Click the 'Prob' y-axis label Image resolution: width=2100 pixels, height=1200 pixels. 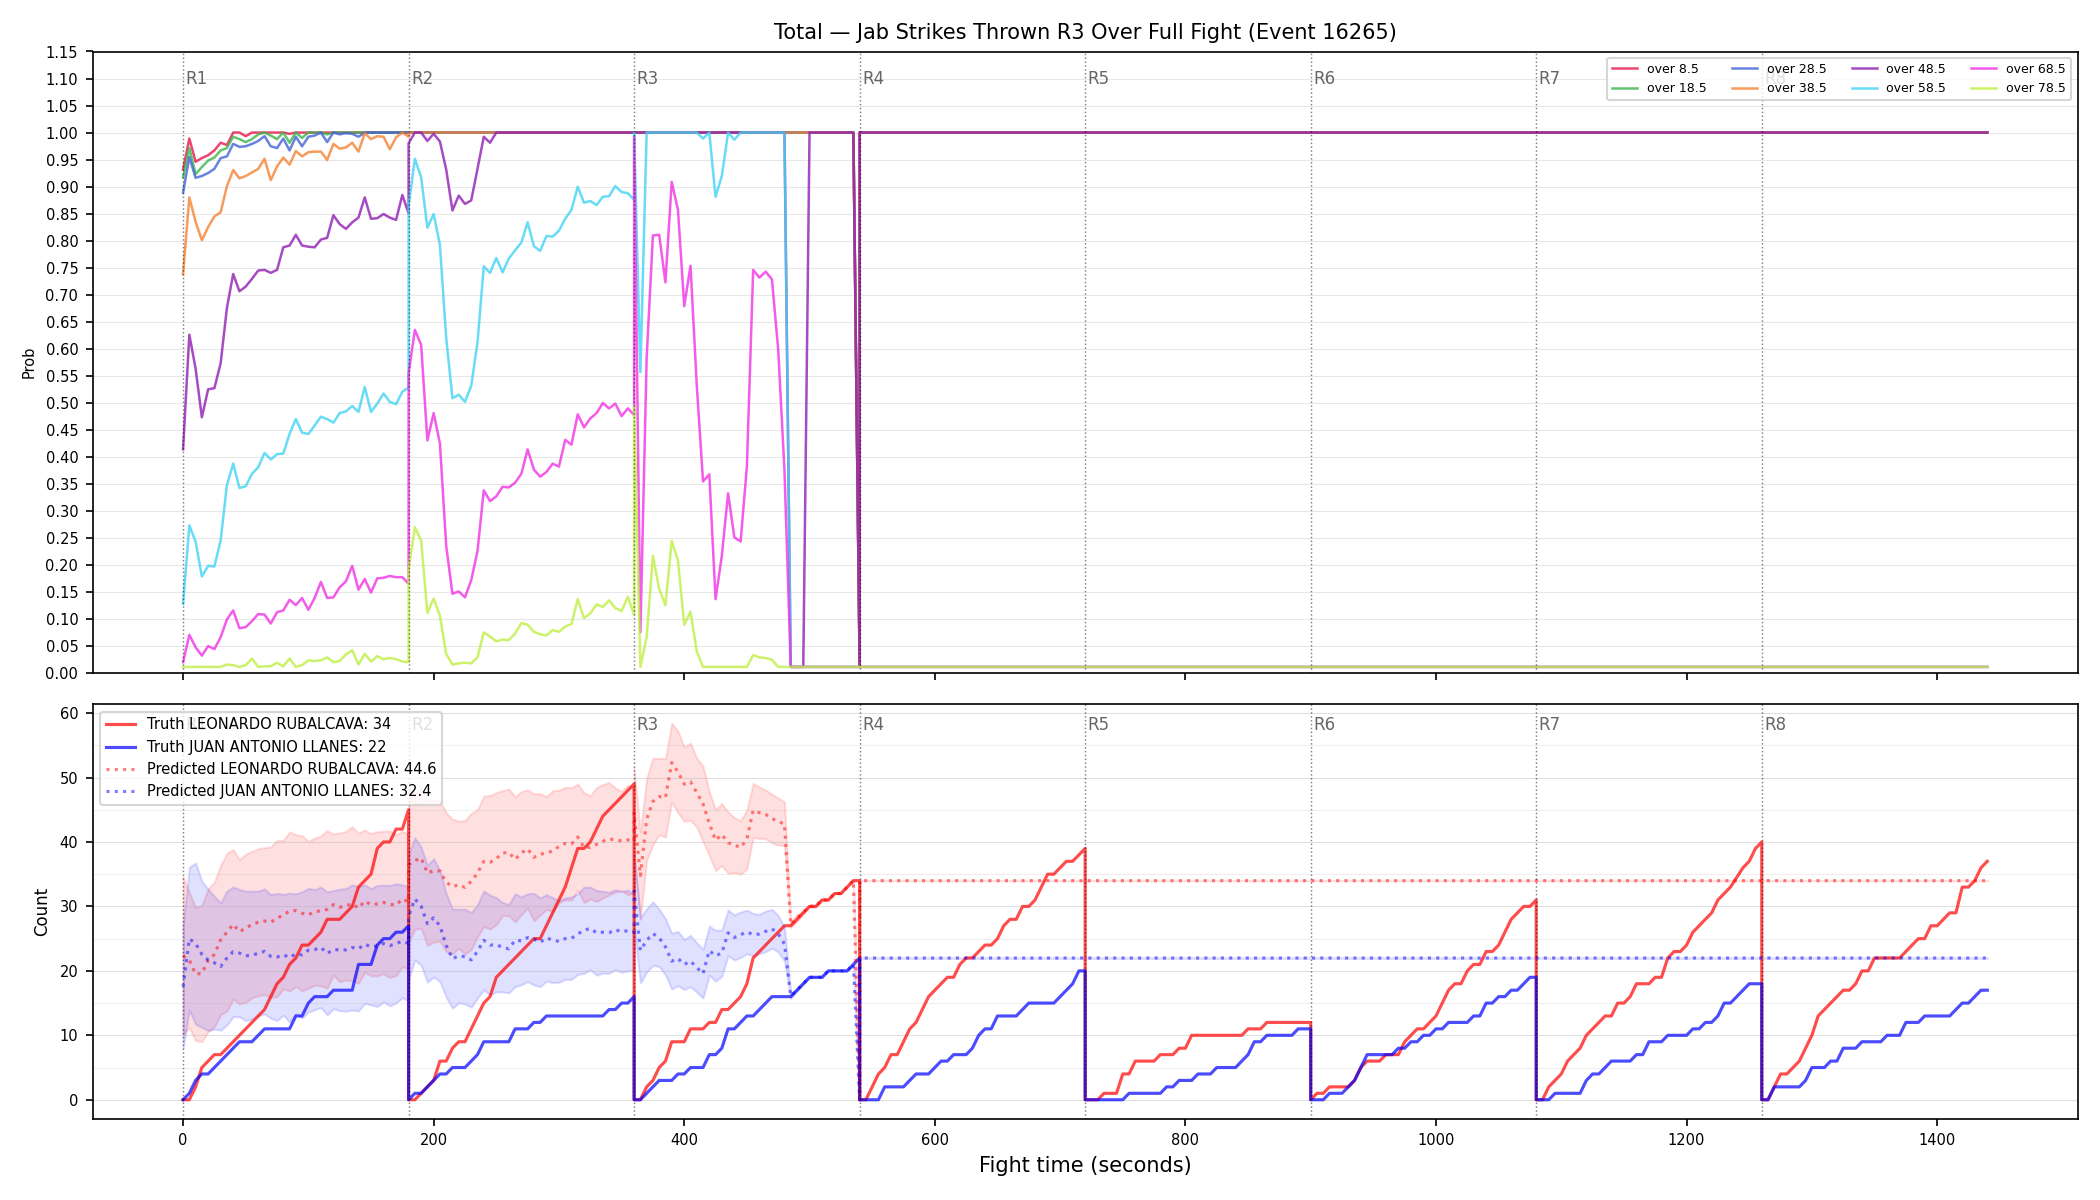[x=29, y=363]
